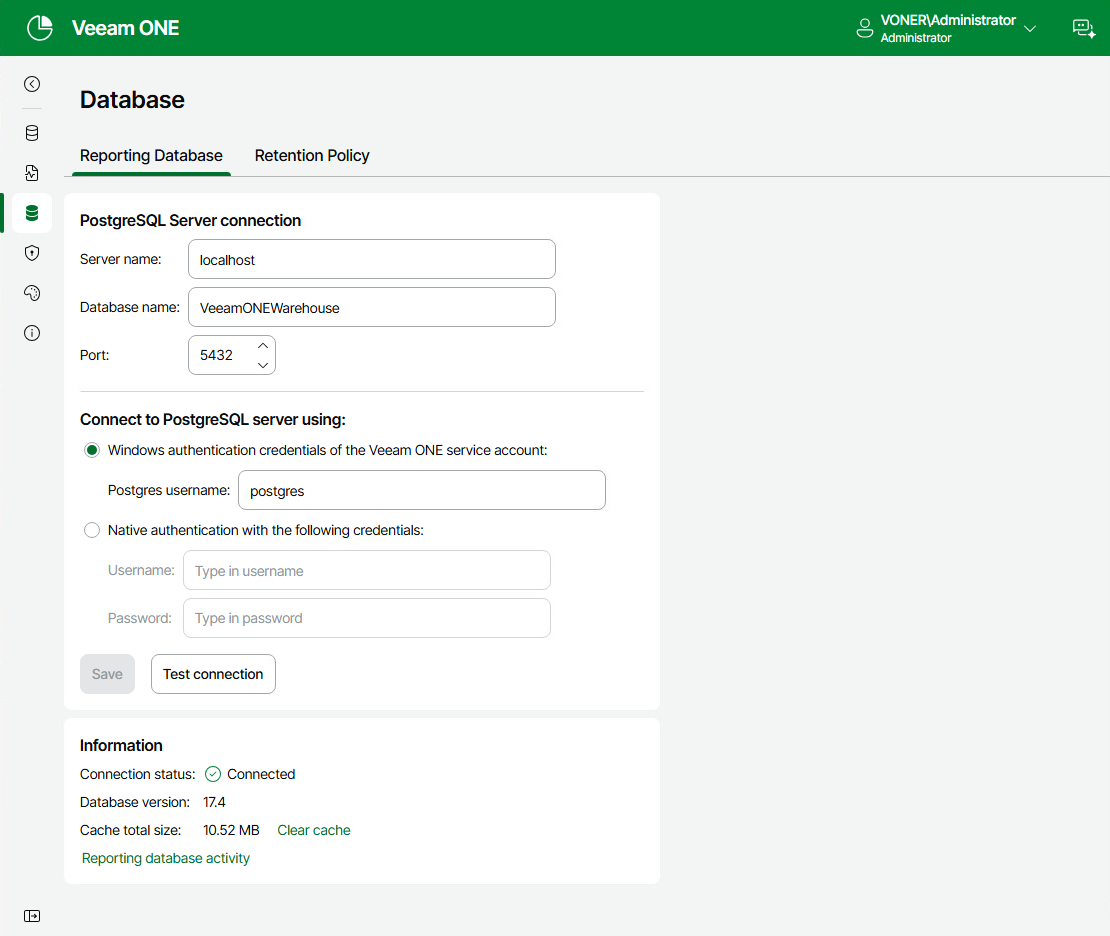Click the Password input field
Viewport: 1110px width, 936px height.
(367, 618)
